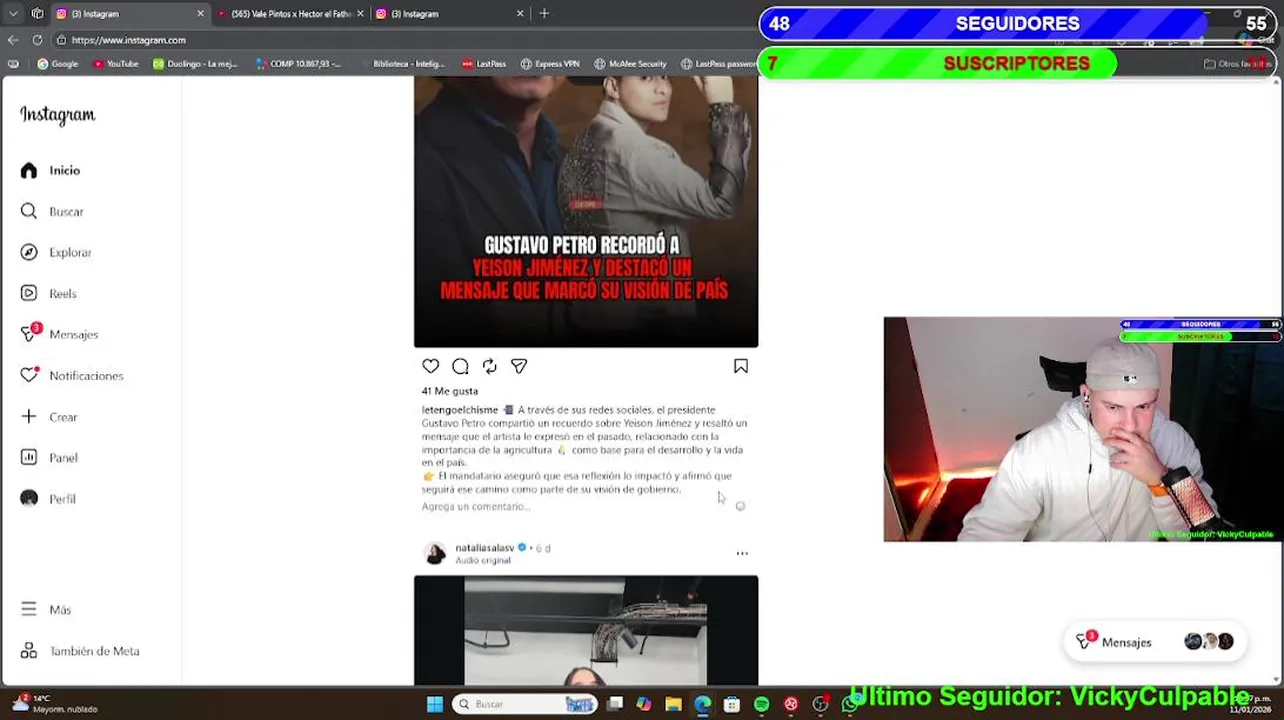Viewport: 1284px width, 720px height.
Task: Open Microsoft Edge in the taskbar
Action: pos(703,704)
